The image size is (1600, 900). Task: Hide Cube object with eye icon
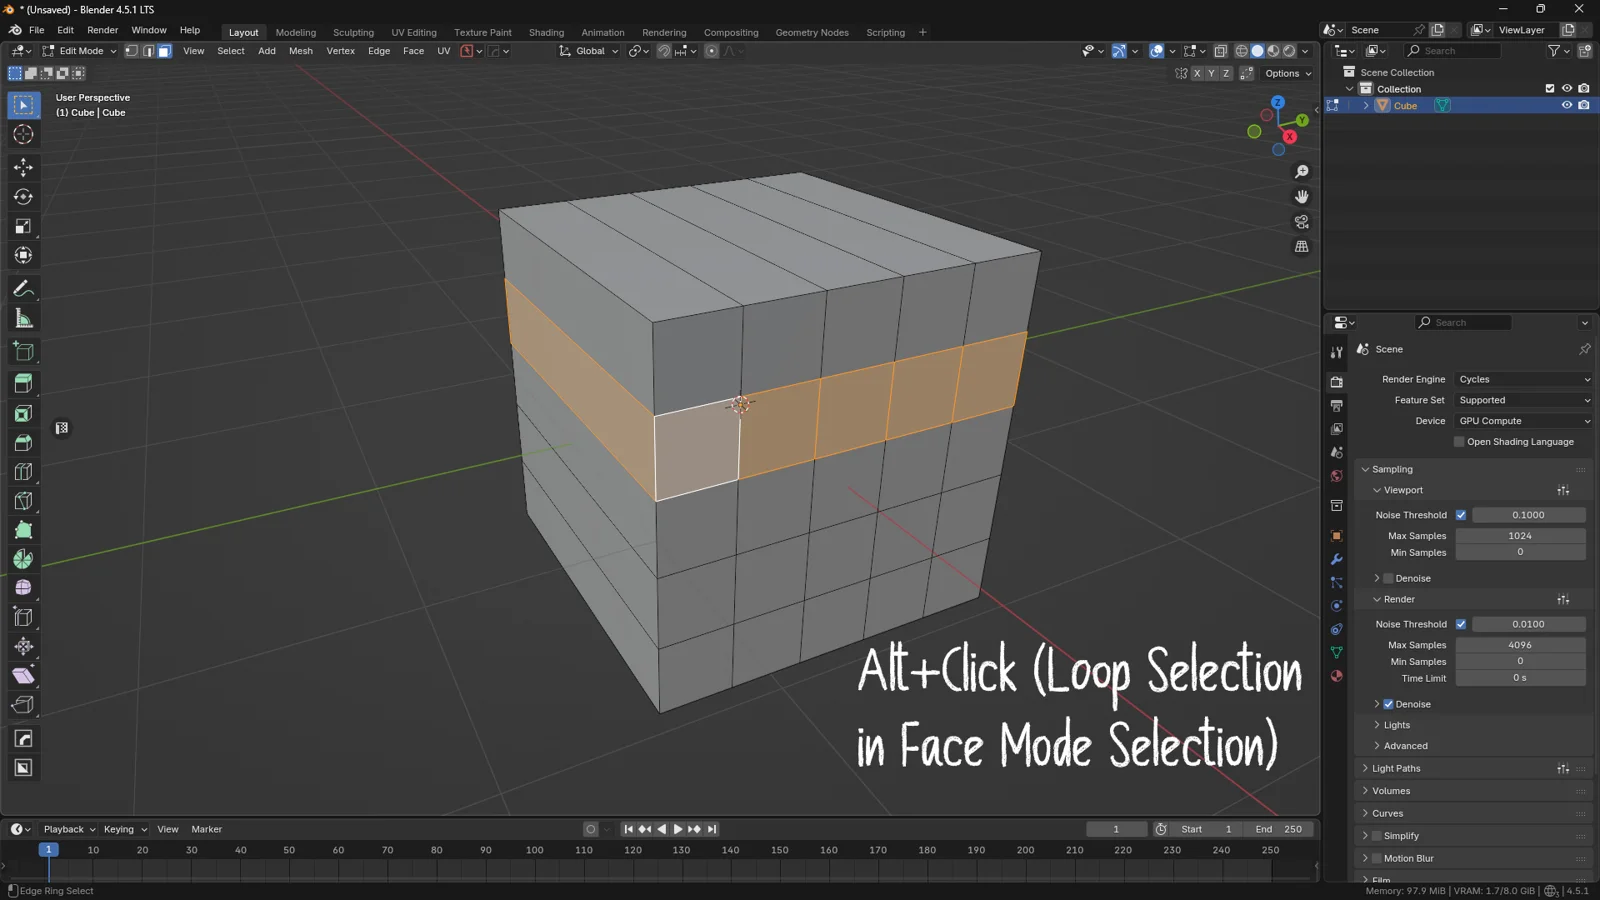[1567, 105]
